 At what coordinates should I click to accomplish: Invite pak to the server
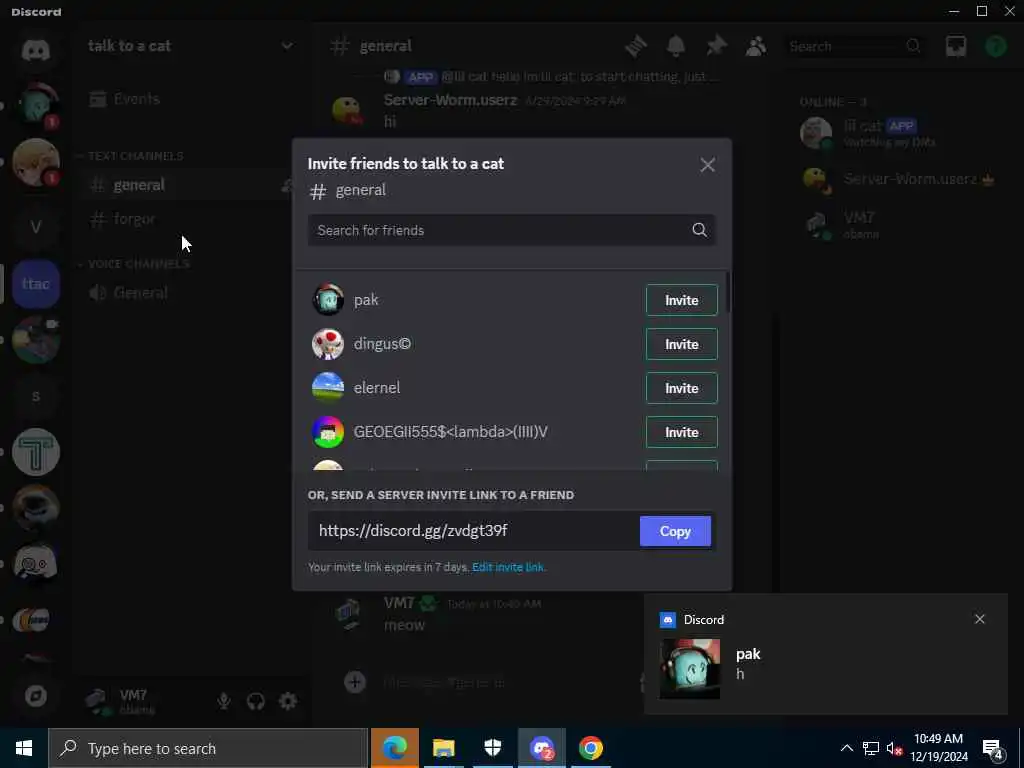point(682,300)
